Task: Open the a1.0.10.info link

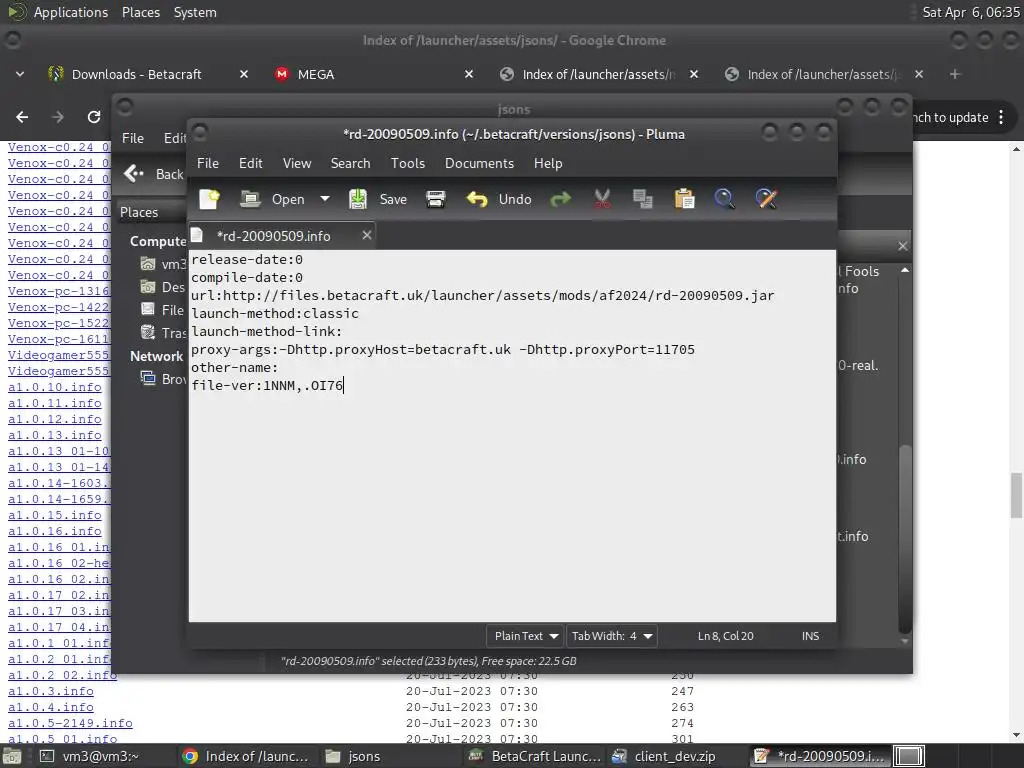Action: (x=55, y=387)
